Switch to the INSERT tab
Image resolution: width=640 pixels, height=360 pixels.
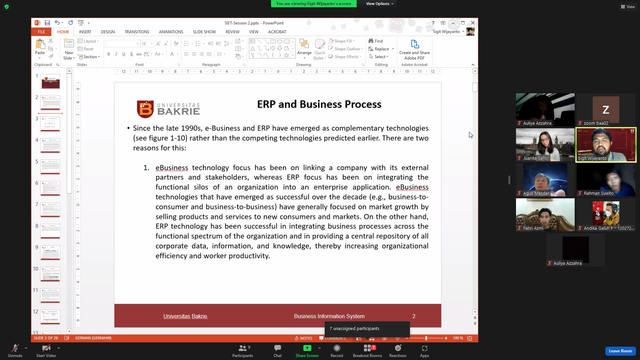85,31
